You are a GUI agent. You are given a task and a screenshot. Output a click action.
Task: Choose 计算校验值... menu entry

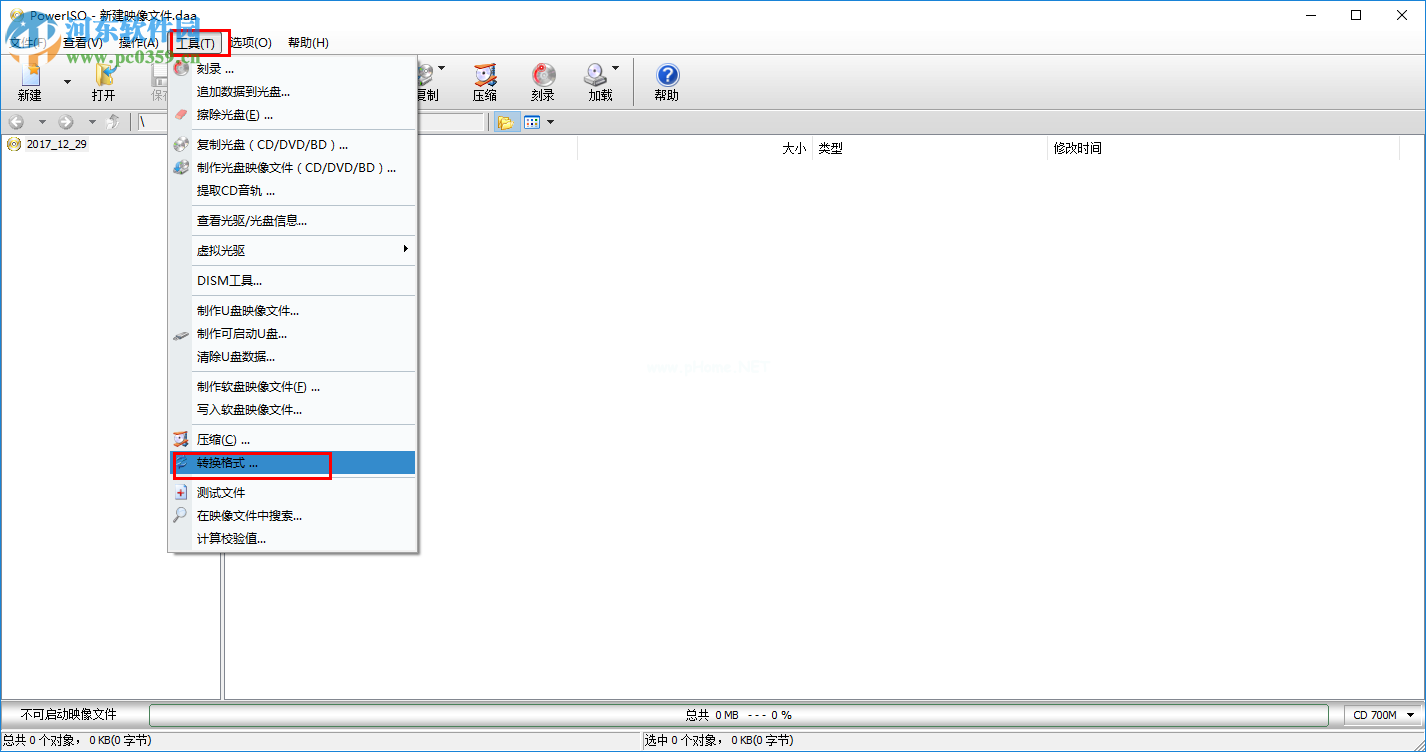point(292,539)
